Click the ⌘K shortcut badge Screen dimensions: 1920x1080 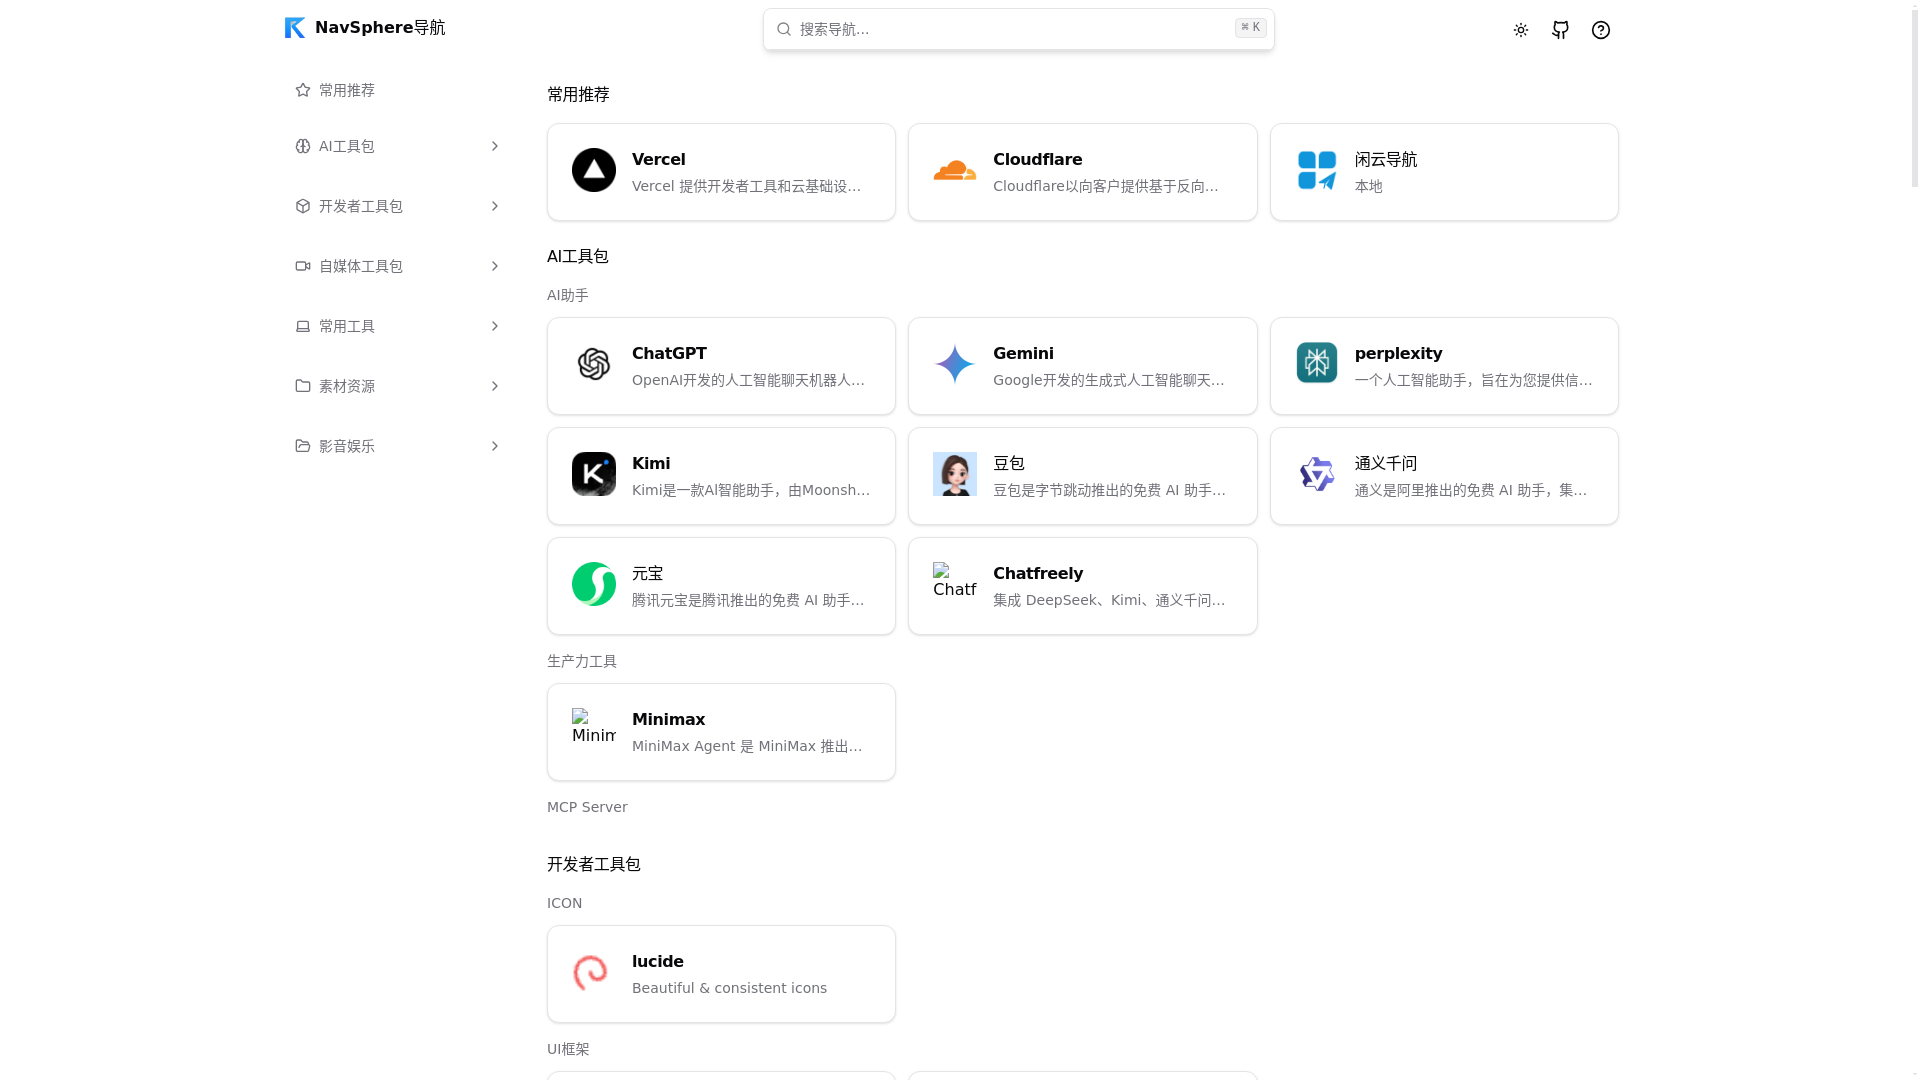(1250, 28)
